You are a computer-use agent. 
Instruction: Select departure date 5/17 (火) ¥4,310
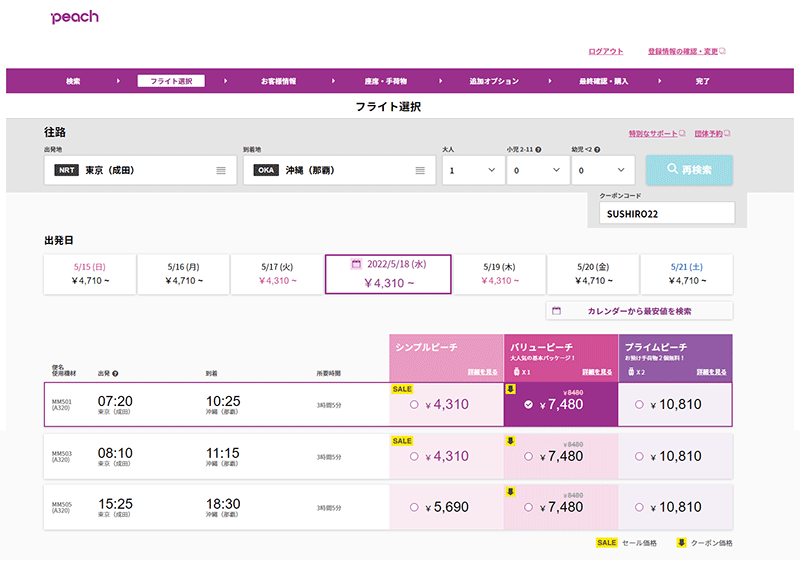point(277,274)
